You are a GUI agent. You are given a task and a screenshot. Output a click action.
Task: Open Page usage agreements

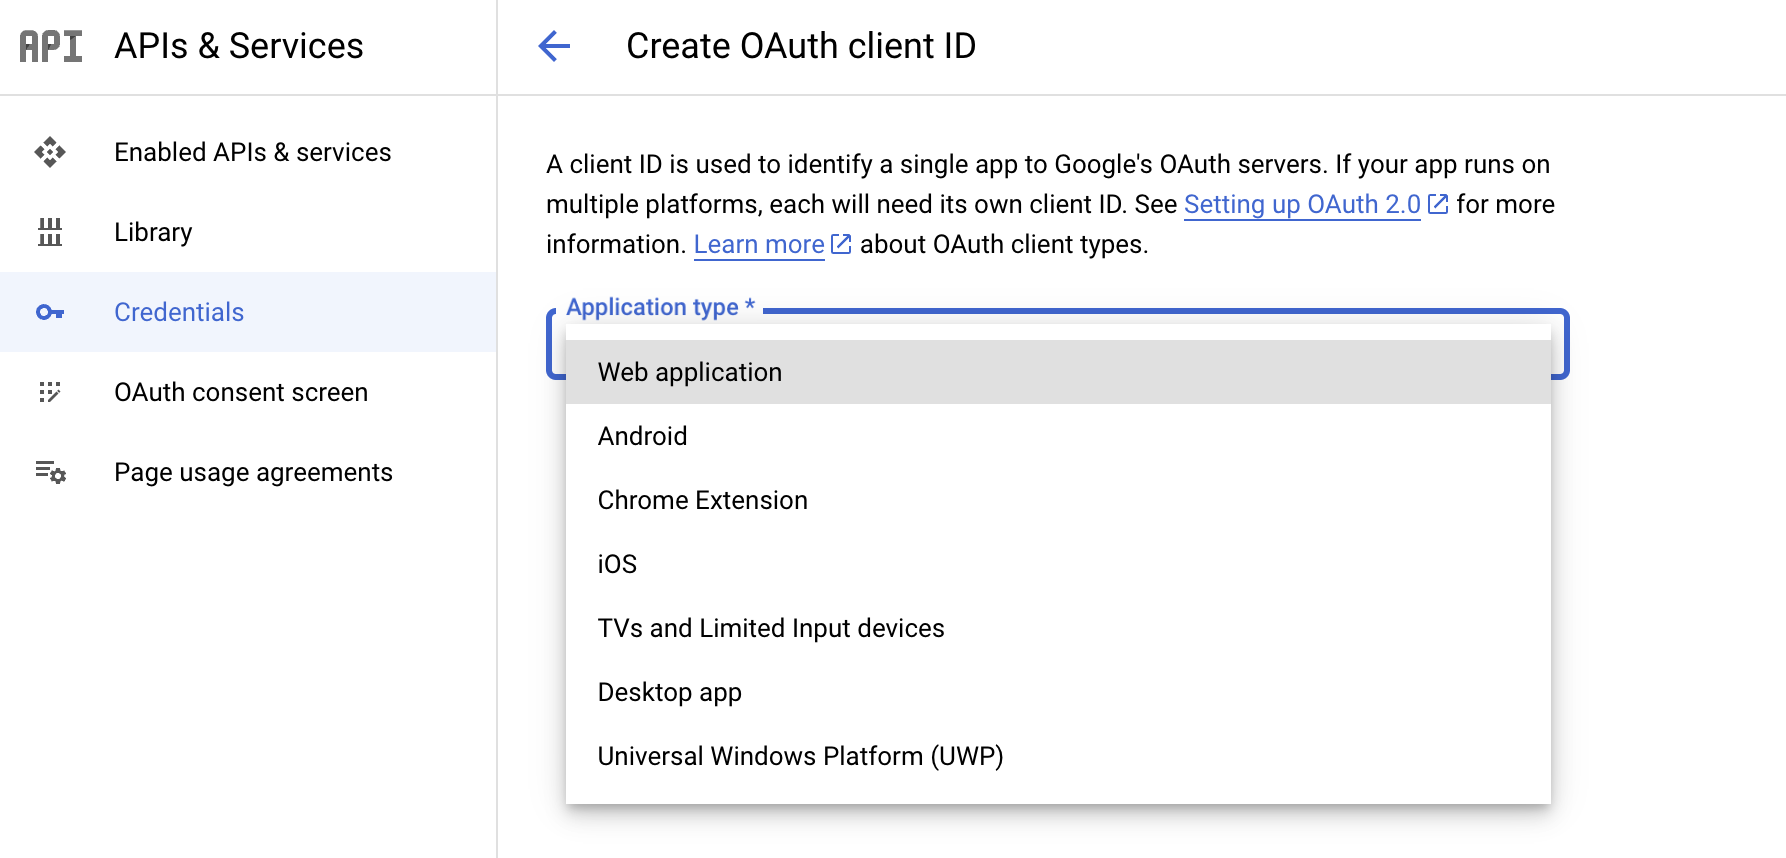(x=248, y=472)
